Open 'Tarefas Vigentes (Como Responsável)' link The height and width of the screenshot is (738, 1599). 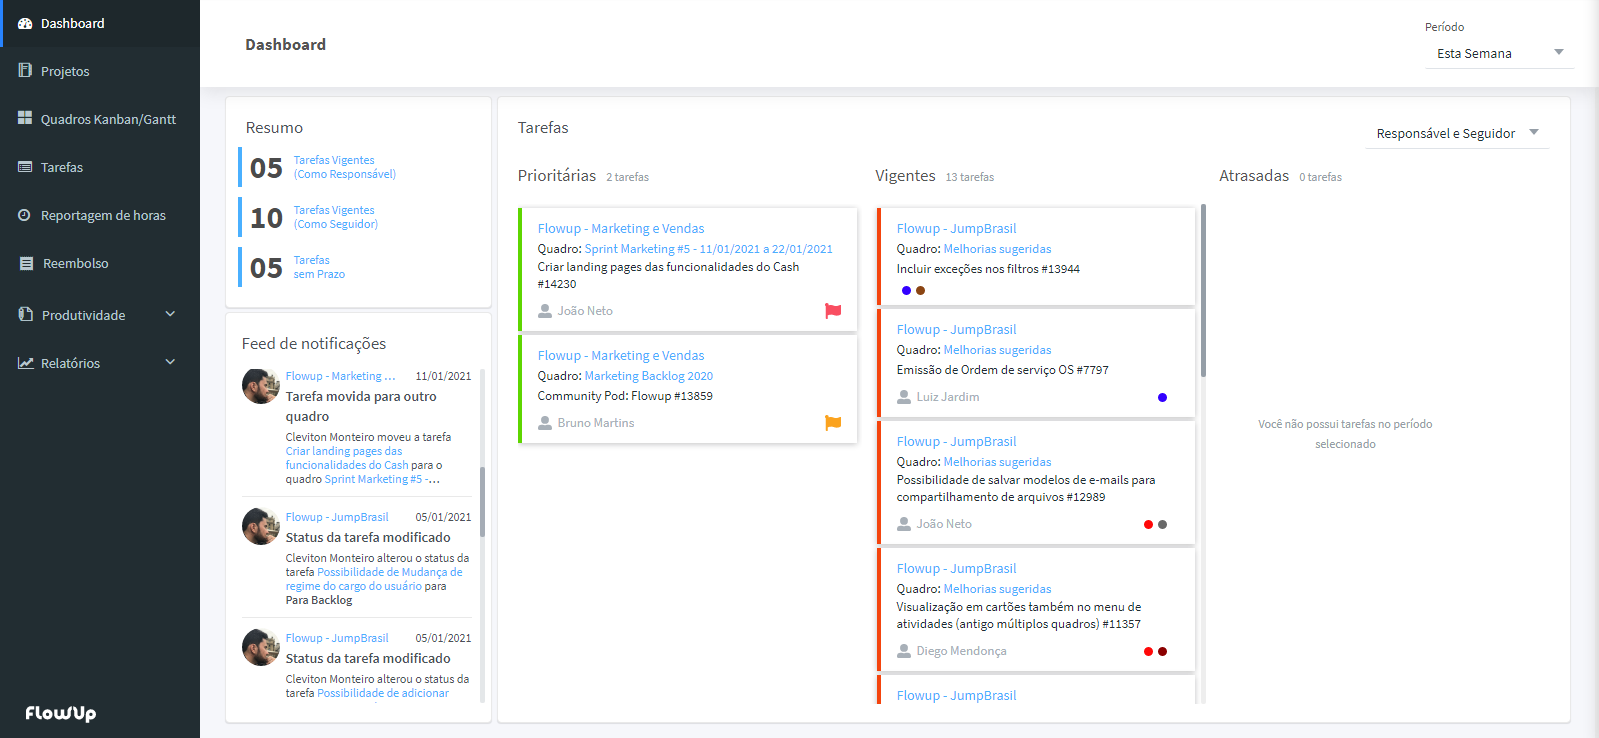[344, 167]
